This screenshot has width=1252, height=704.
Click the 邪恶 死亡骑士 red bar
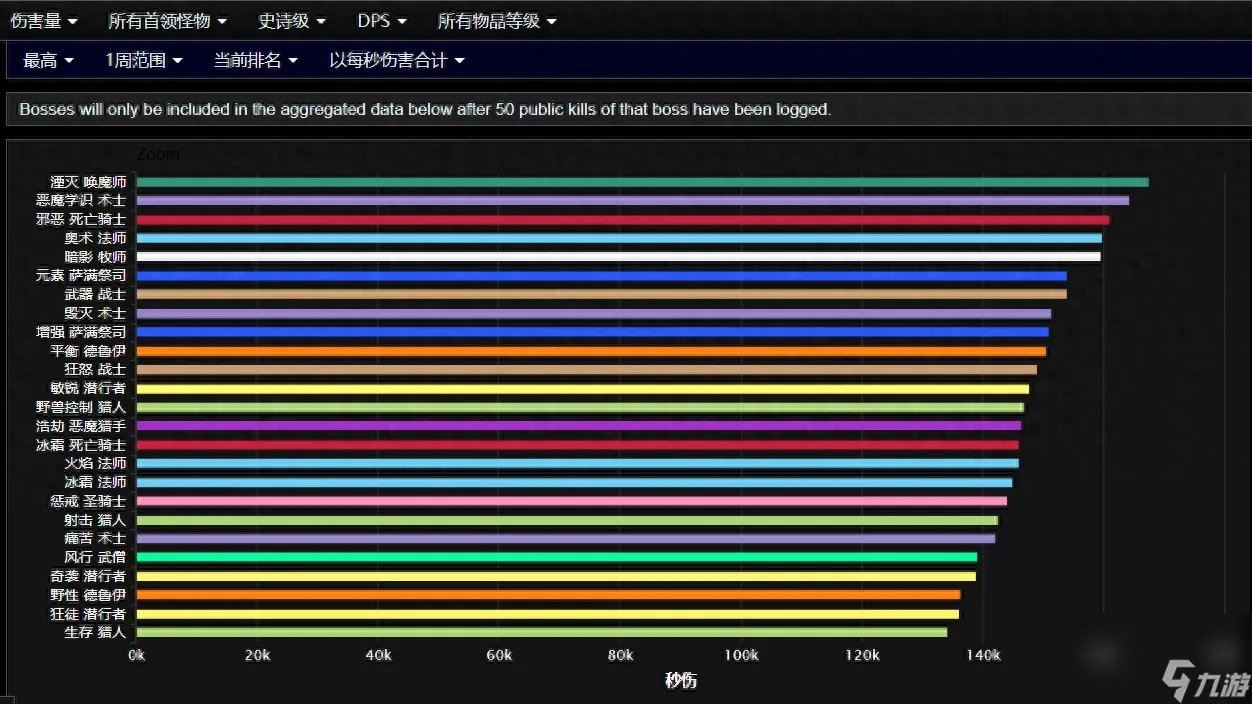[x=622, y=220]
